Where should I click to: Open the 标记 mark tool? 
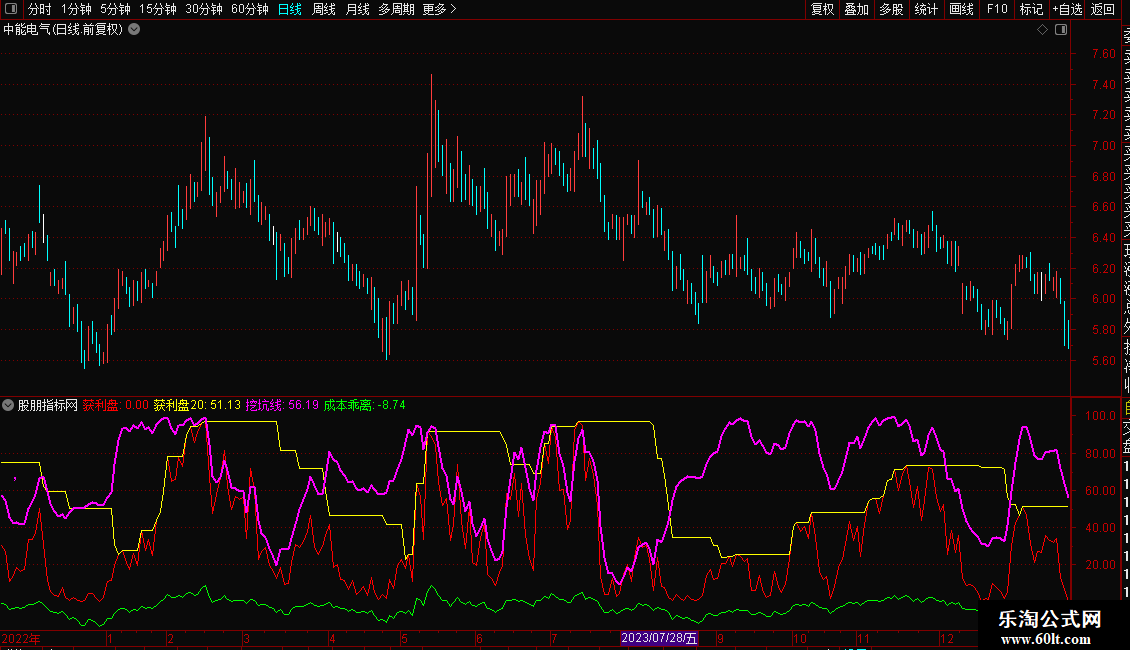pos(1031,9)
